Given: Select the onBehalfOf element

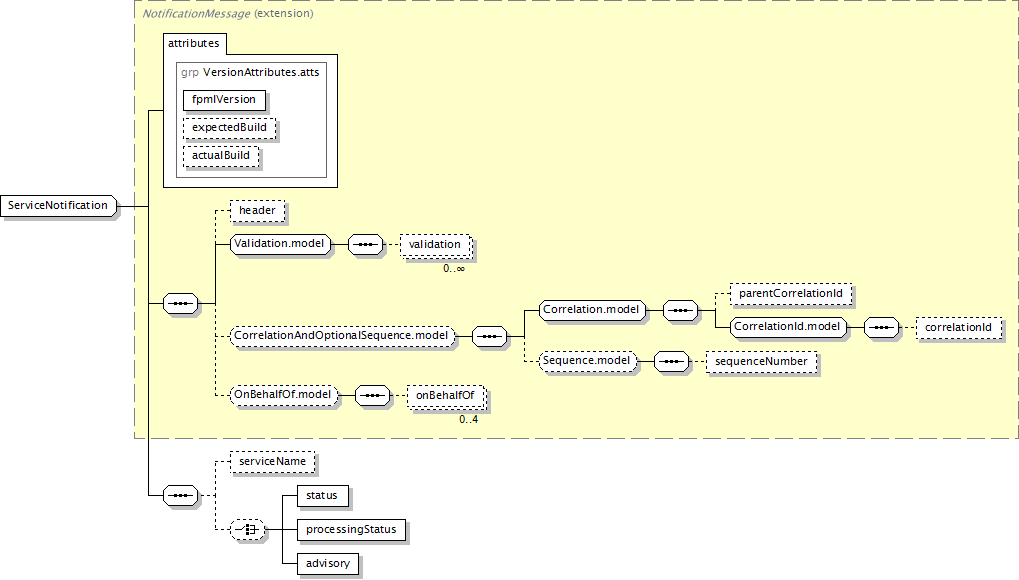Looking at the screenshot, I should 446,395.
